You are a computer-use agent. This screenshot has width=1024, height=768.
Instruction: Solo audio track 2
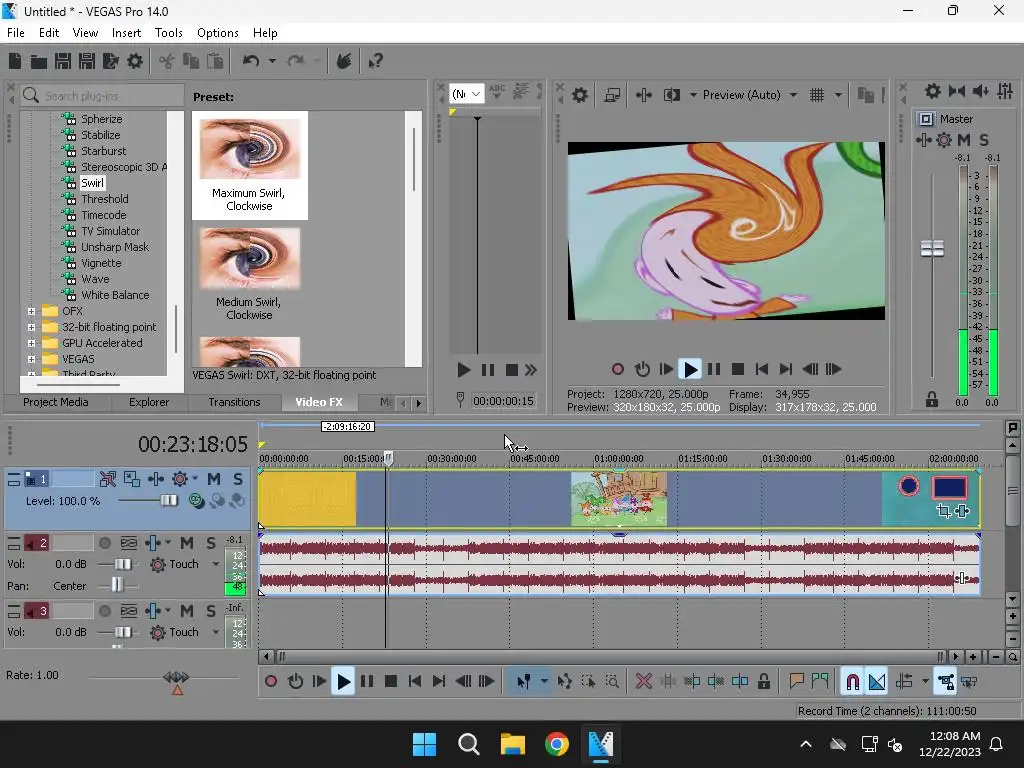[211, 543]
